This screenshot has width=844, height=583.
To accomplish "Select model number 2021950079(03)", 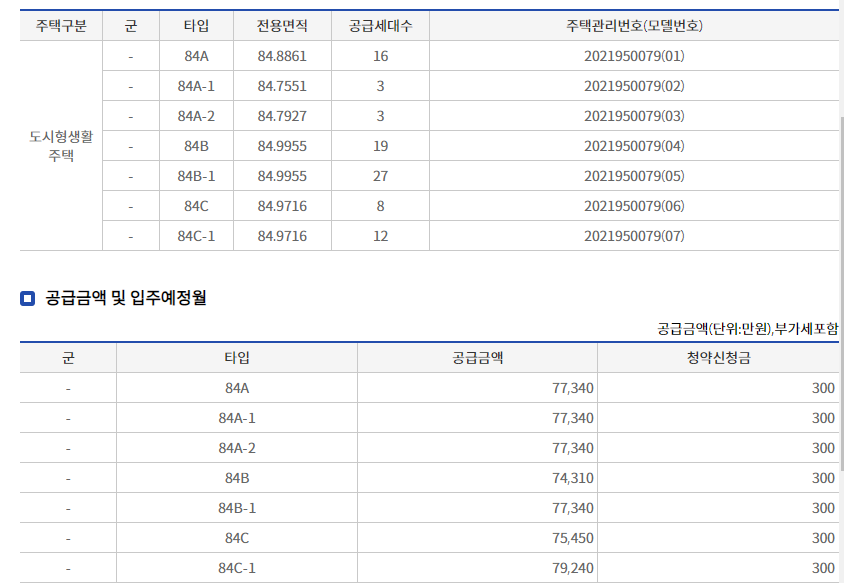I will 634,116.
